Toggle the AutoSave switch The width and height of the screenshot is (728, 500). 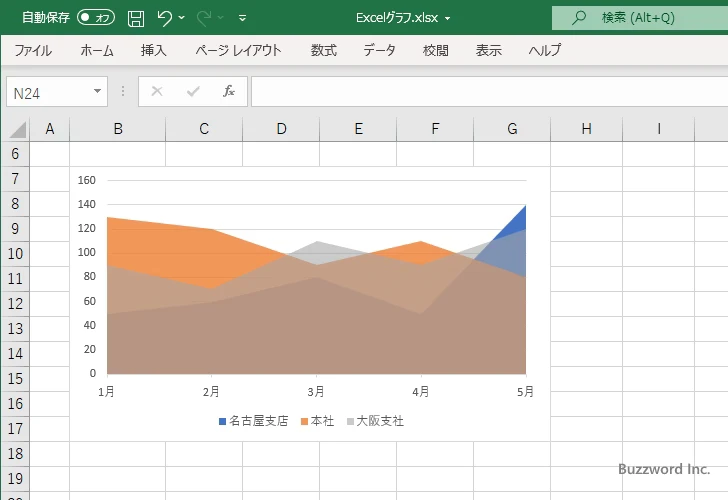(96, 18)
